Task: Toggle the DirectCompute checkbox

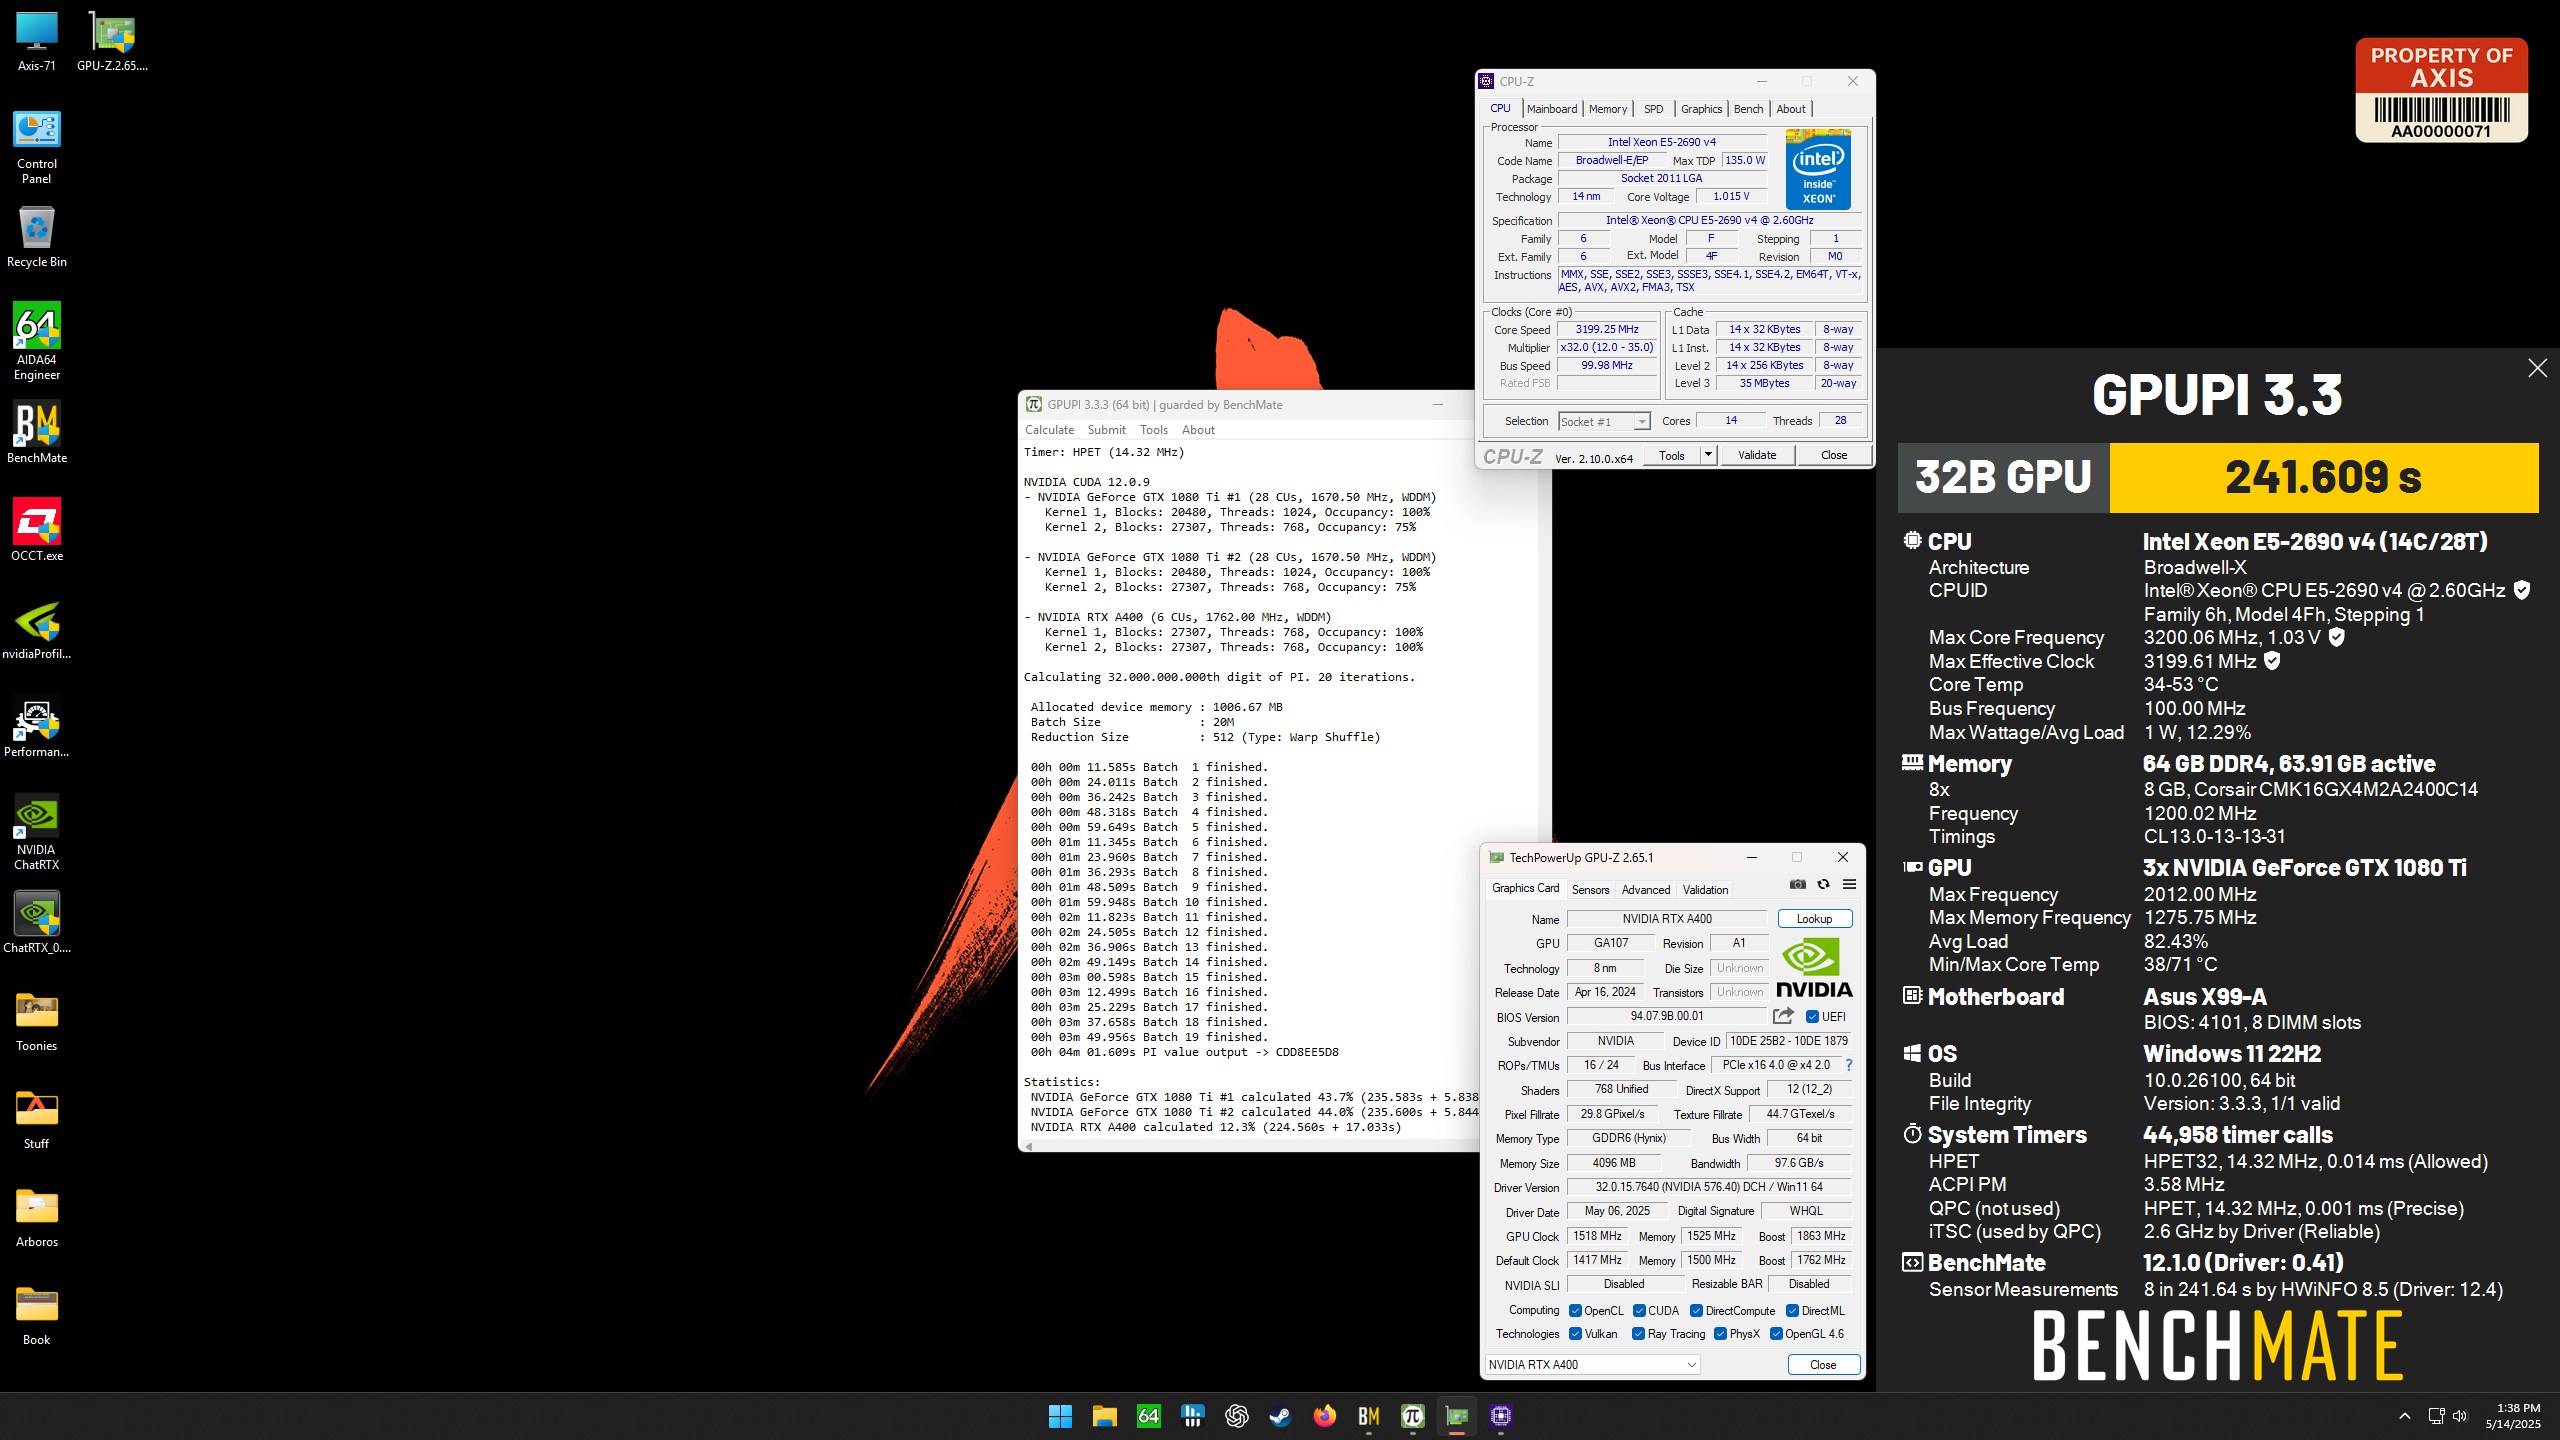Action: point(1696,1311)
